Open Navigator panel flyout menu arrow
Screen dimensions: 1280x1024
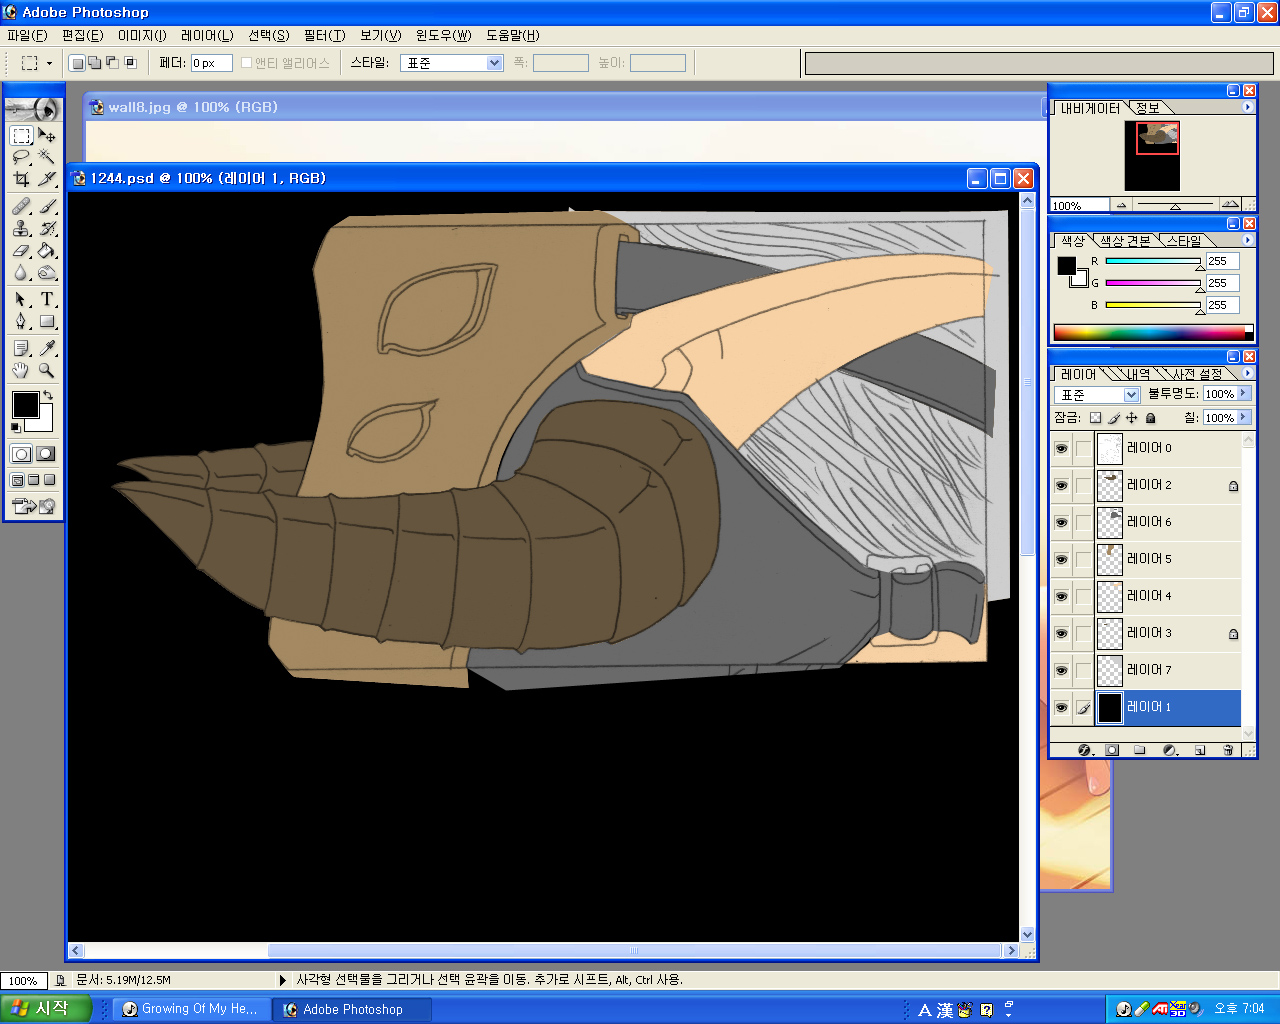[1247, 107]
